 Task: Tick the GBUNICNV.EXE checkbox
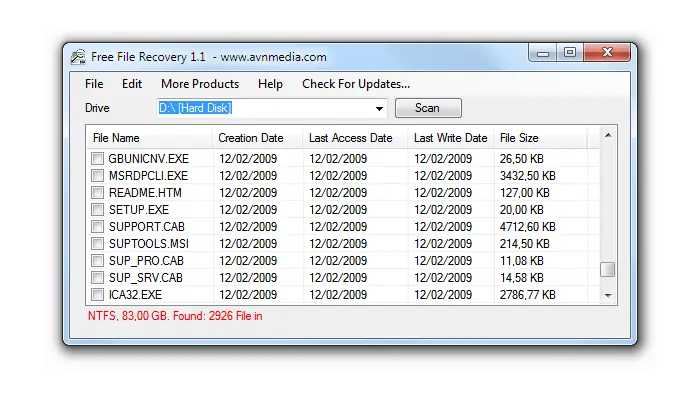[x=97, y=158]
